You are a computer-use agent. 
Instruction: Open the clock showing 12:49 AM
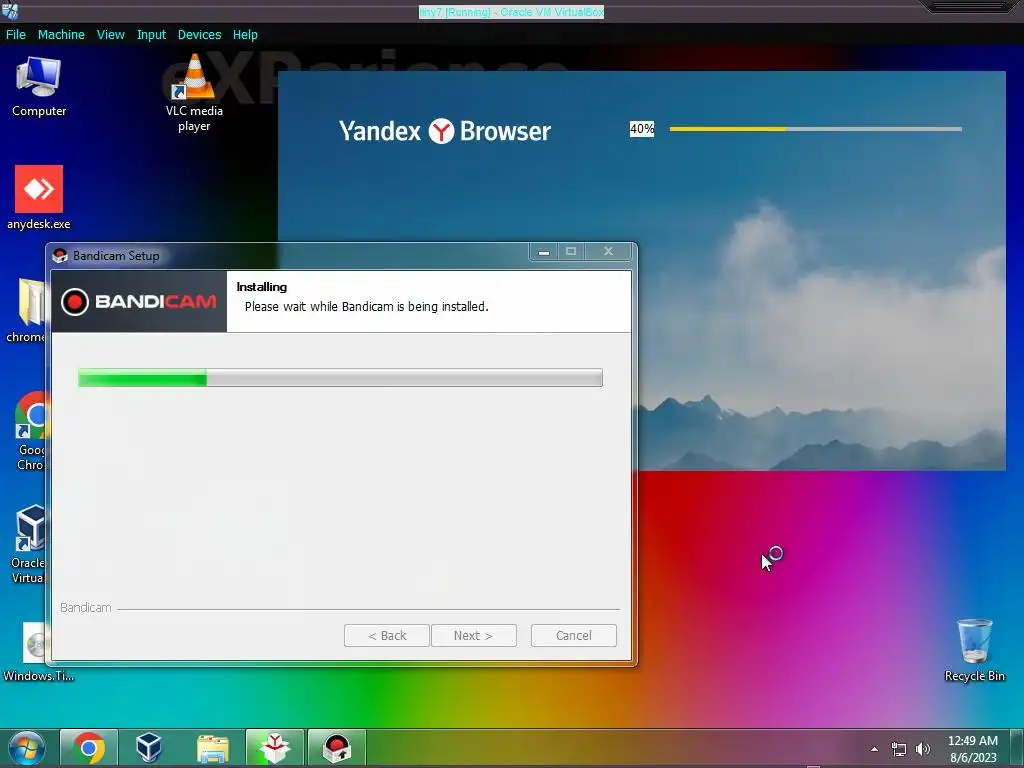(972, 741)
